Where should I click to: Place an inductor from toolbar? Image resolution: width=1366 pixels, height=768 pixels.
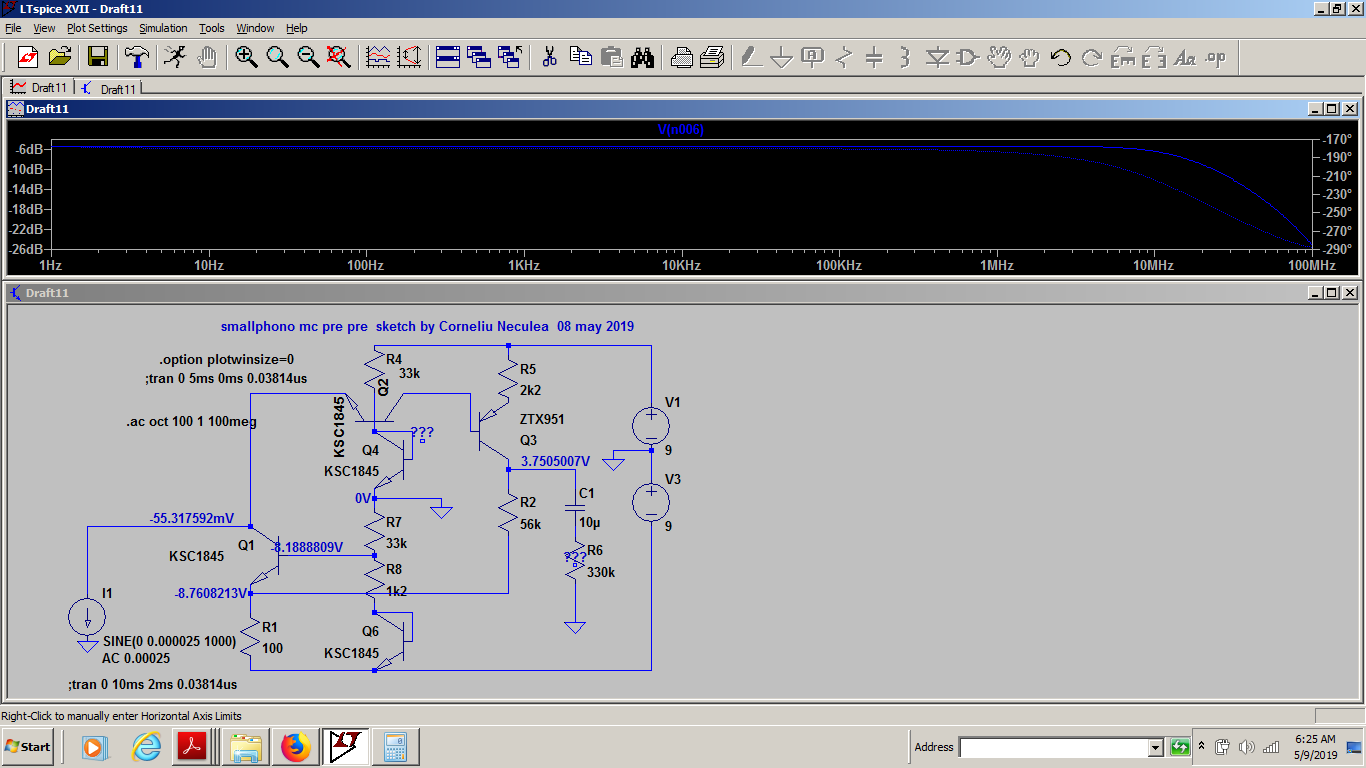(906, 57)
